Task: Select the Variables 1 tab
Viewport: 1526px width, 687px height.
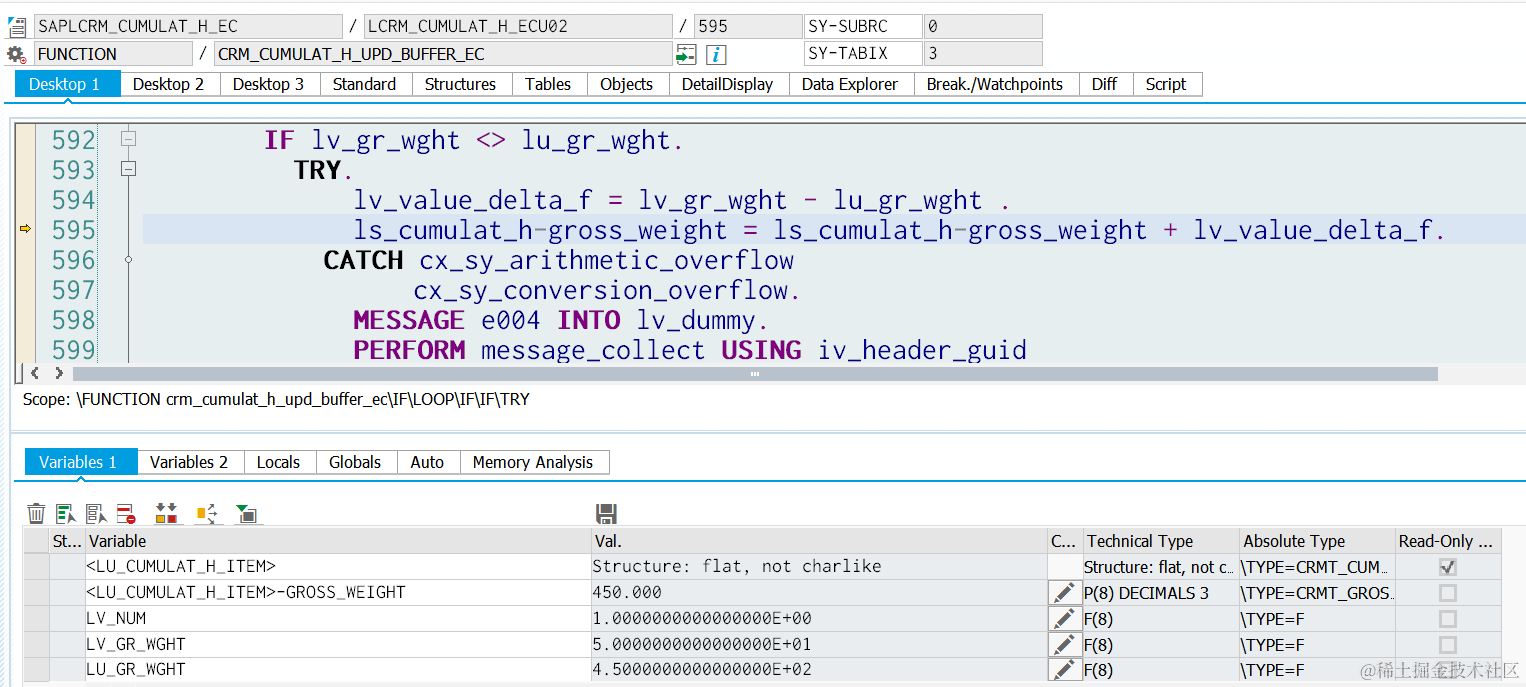Action: pos(80,462)
